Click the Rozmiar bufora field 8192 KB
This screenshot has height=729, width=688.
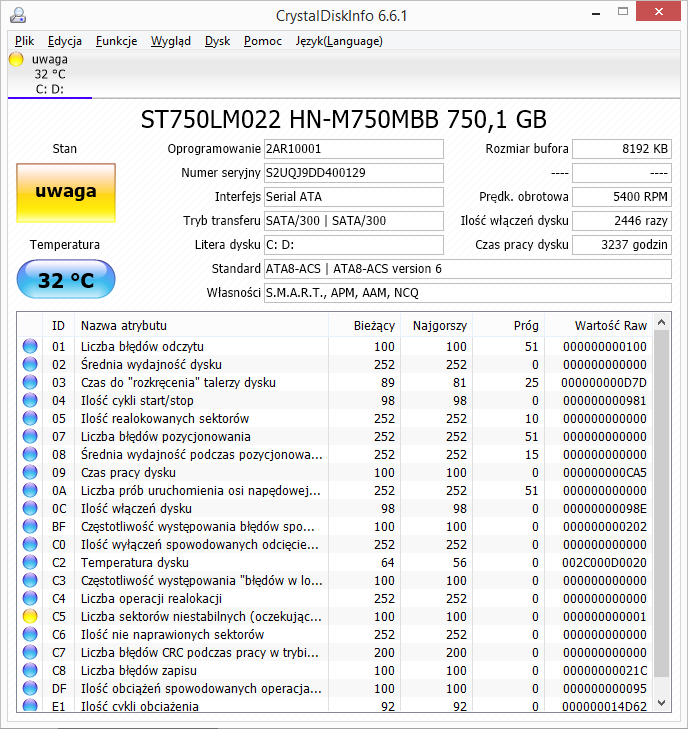pos(622,149)
